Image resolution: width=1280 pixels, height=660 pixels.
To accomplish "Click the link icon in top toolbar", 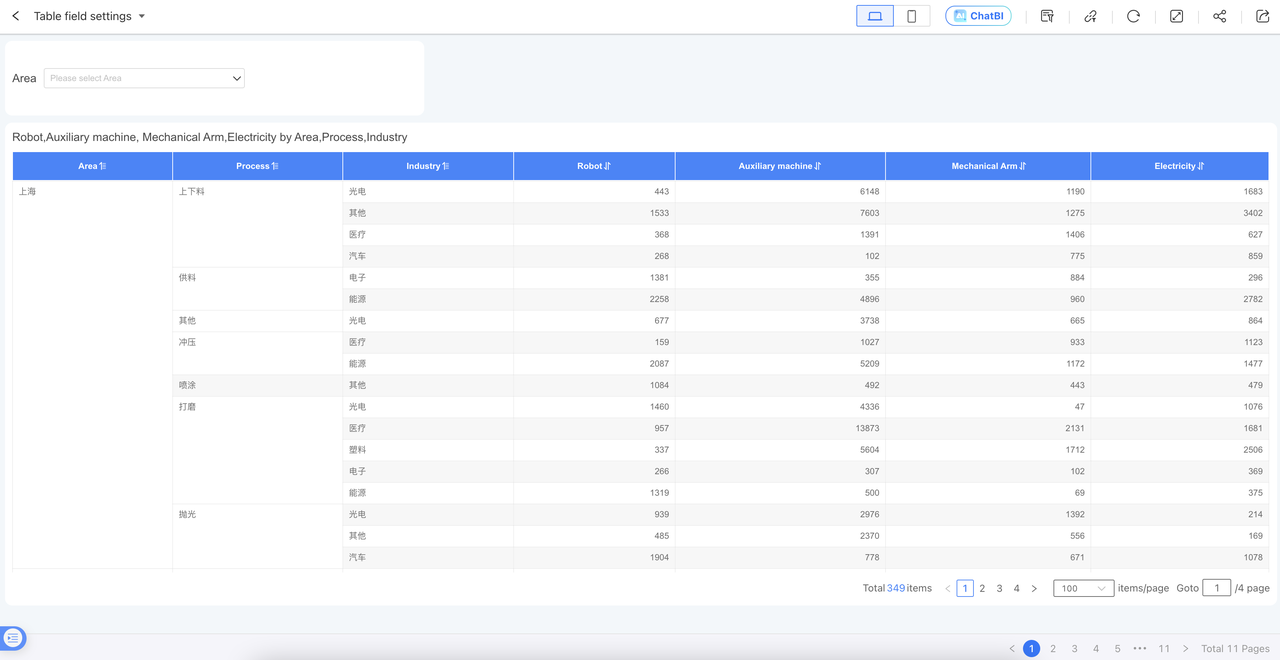I will [x=1090, y=16].
